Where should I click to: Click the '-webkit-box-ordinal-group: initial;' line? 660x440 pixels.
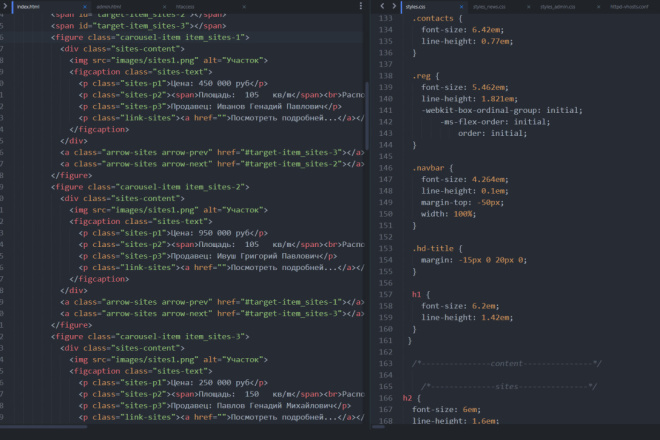pos(502,110)
